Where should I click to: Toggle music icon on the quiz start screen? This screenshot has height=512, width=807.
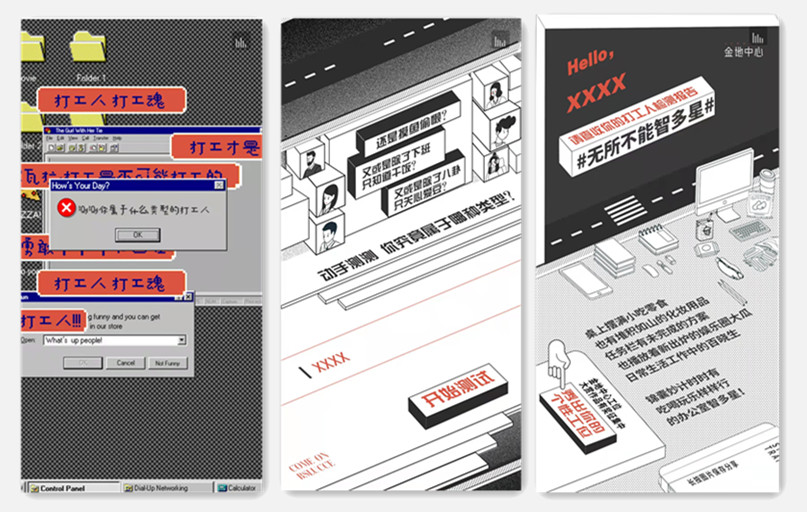[500, 40]
